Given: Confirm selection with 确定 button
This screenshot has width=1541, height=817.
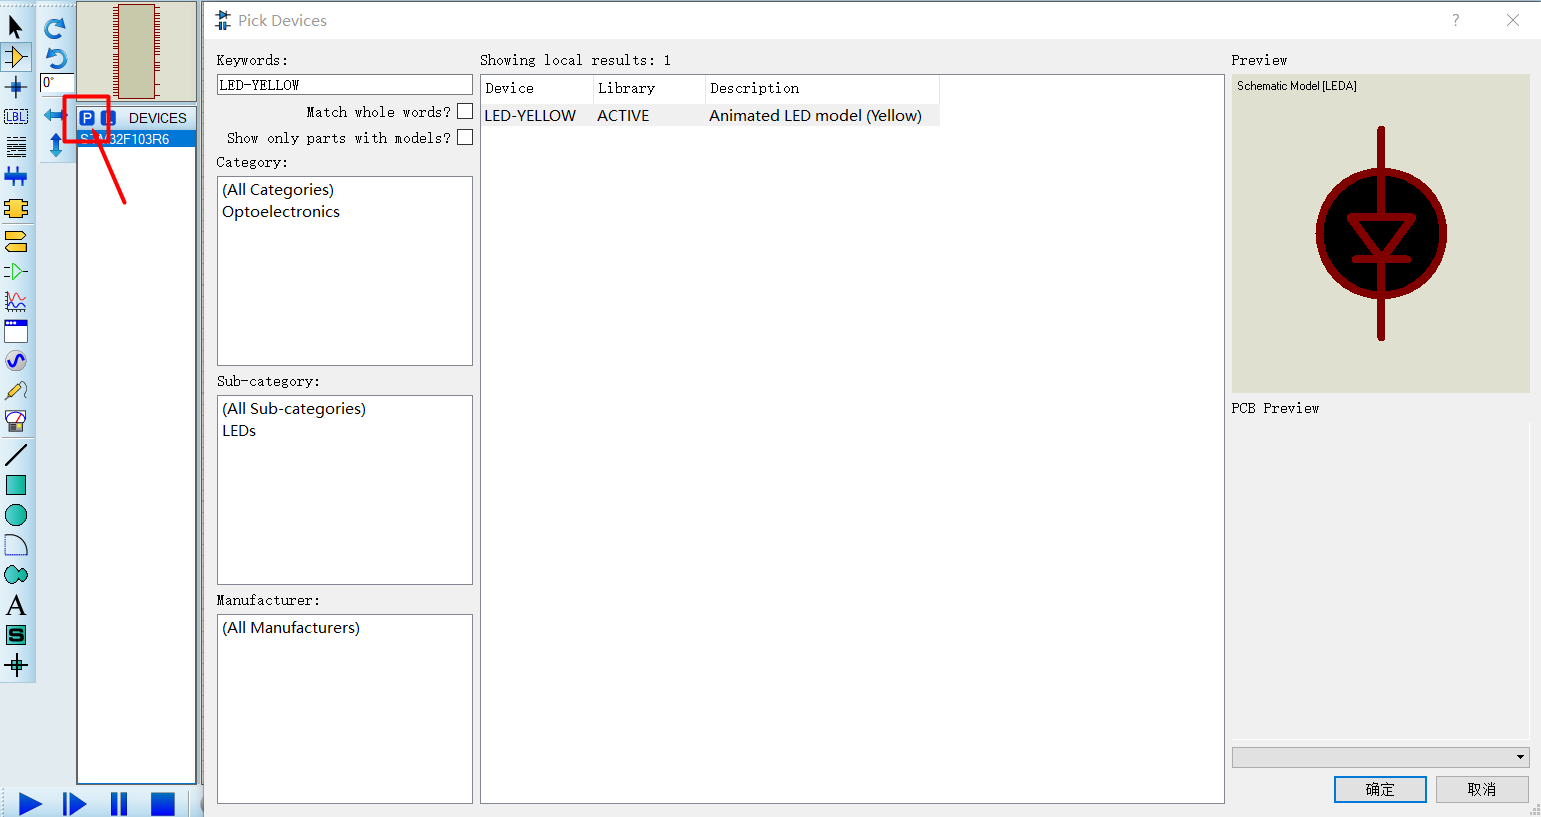Looking at the screenshot, I should point(1380,789).
